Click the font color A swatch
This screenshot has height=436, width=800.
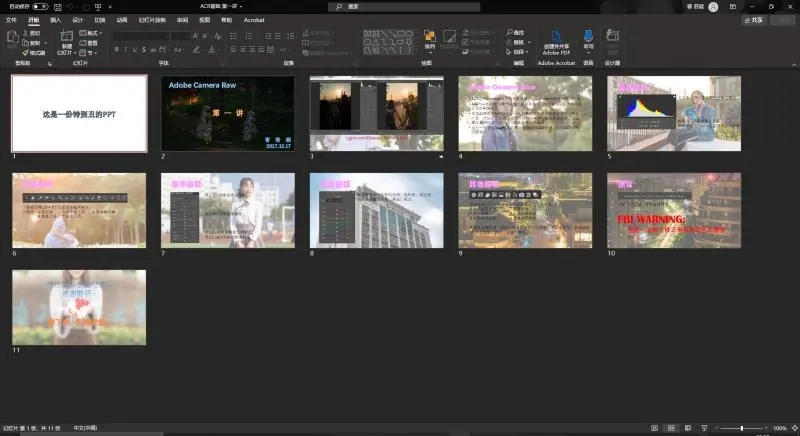211,49
